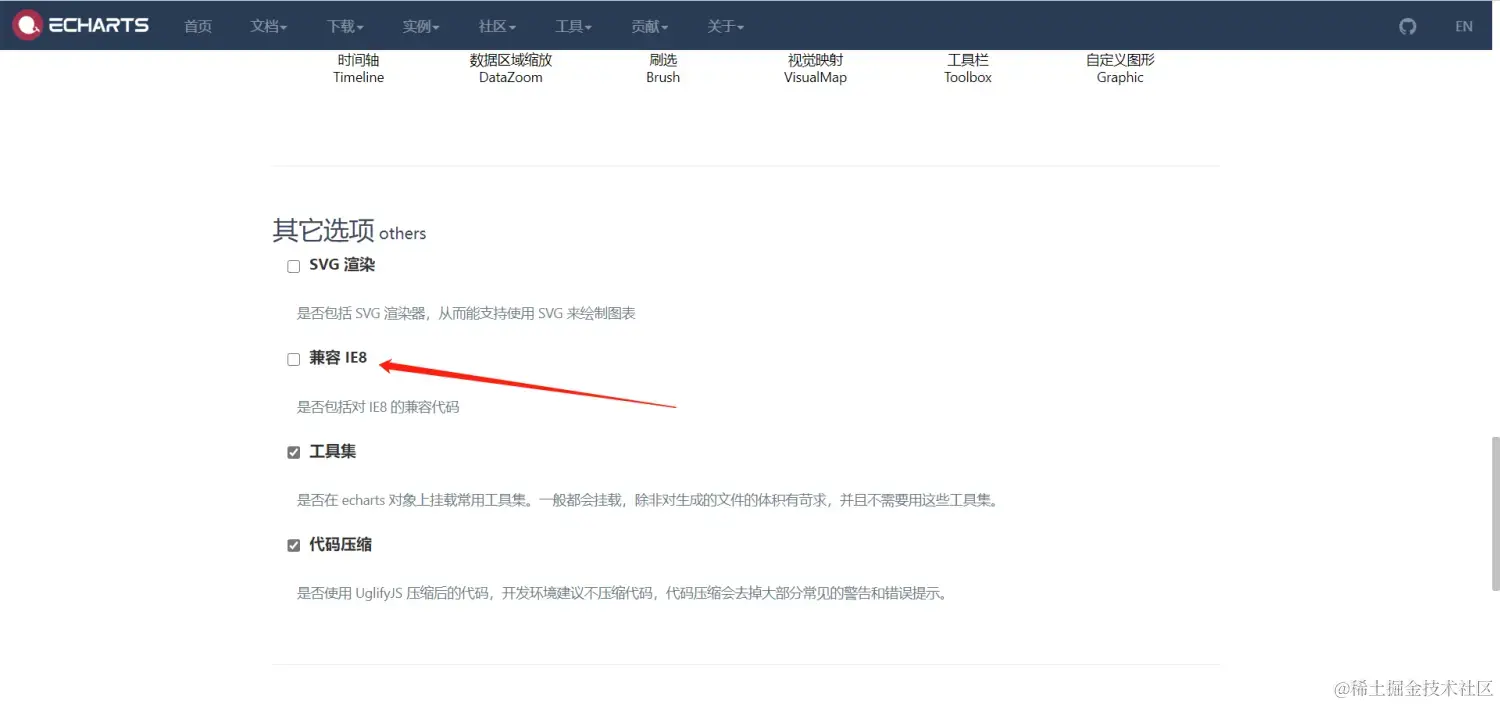This screenshot has height=705, width=1500.
Task: Open the GitHub repository icon
Action: point(1408,27)
